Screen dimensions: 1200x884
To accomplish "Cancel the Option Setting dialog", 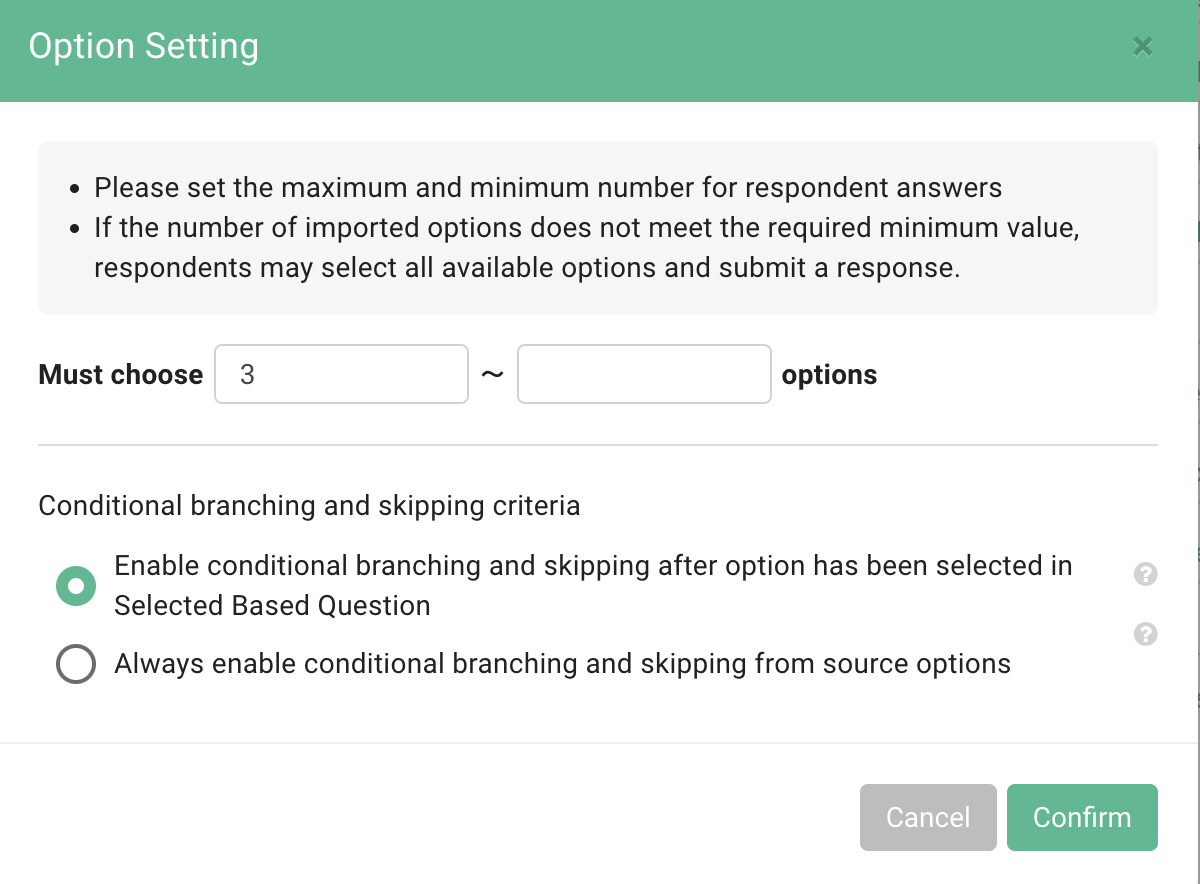I will (x=928, y=817).
